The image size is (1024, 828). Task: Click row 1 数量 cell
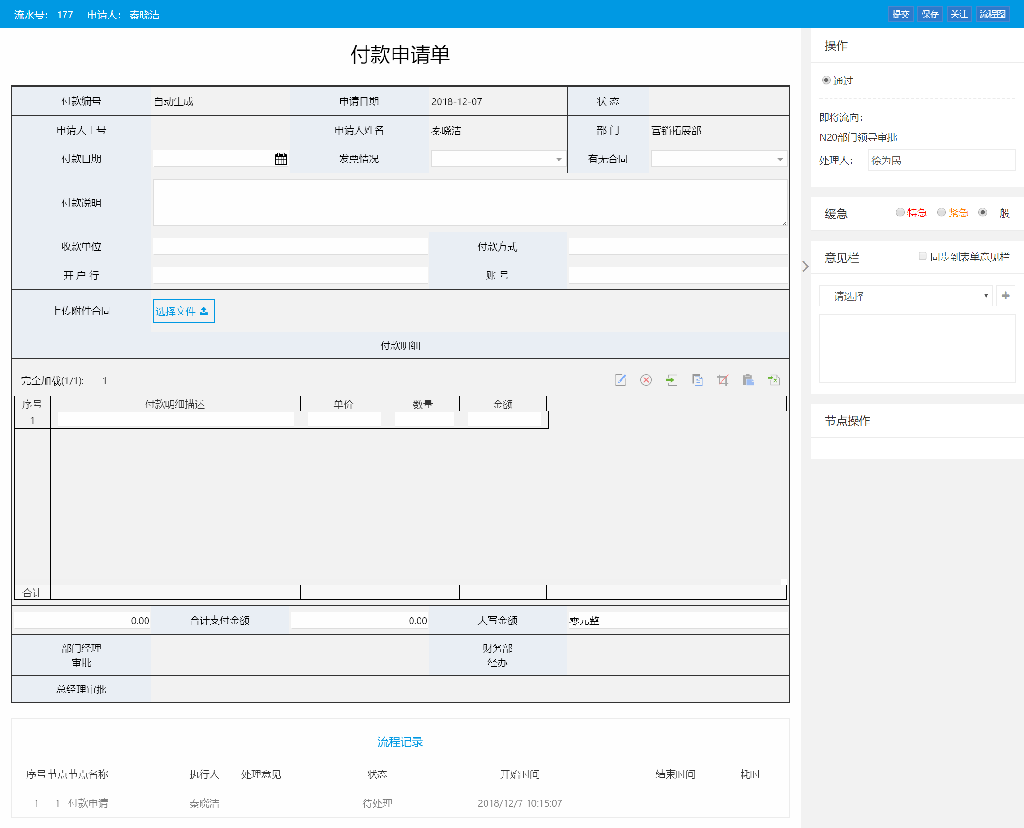[424, 420]
